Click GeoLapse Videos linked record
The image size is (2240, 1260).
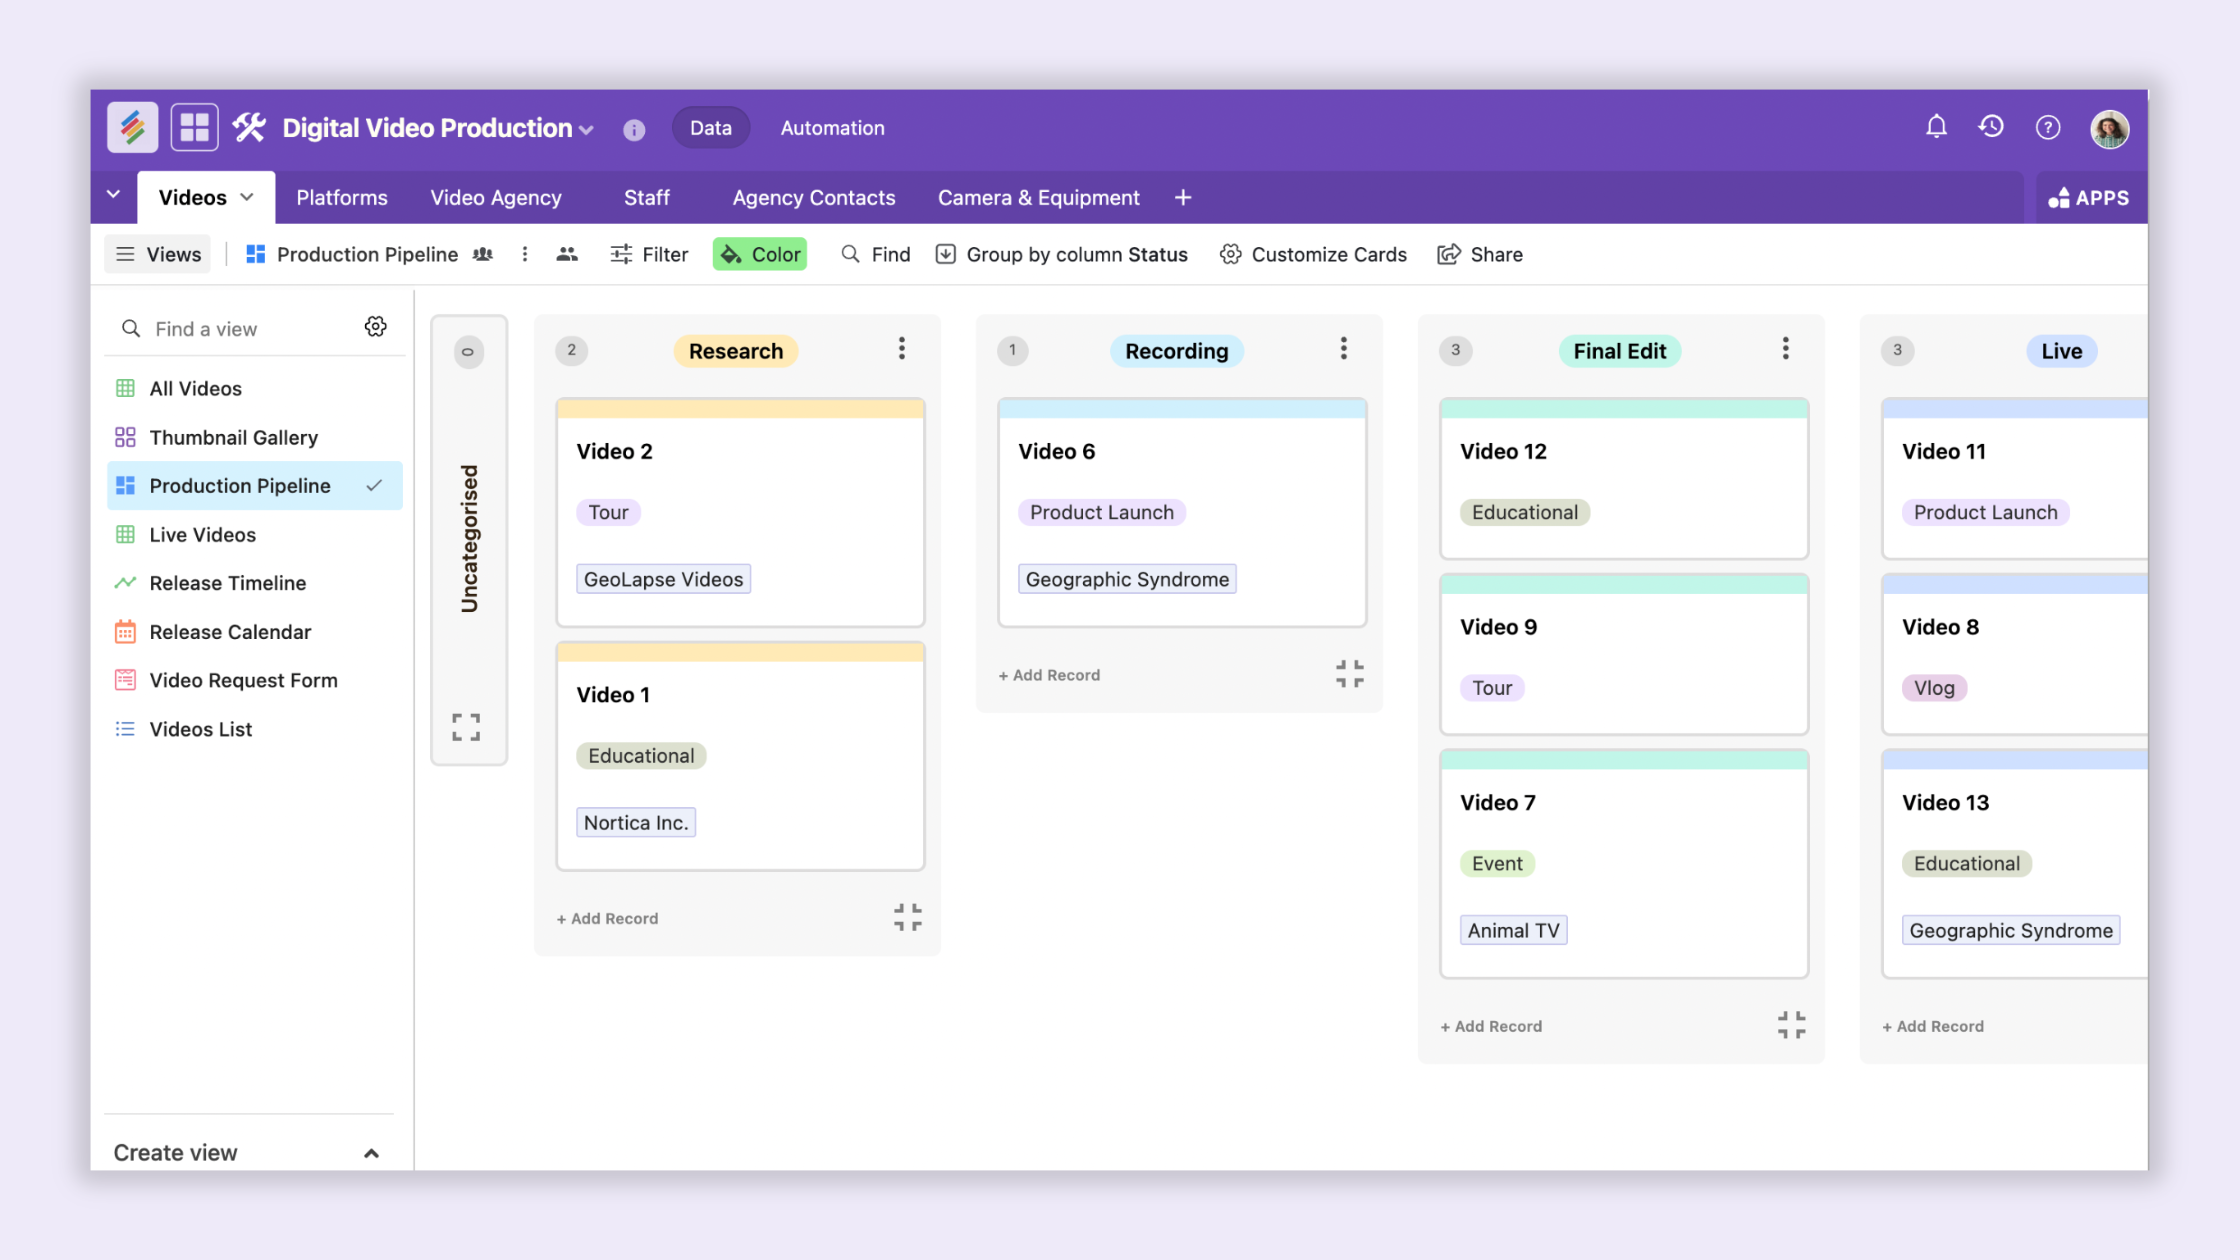[x=664, y=579]
